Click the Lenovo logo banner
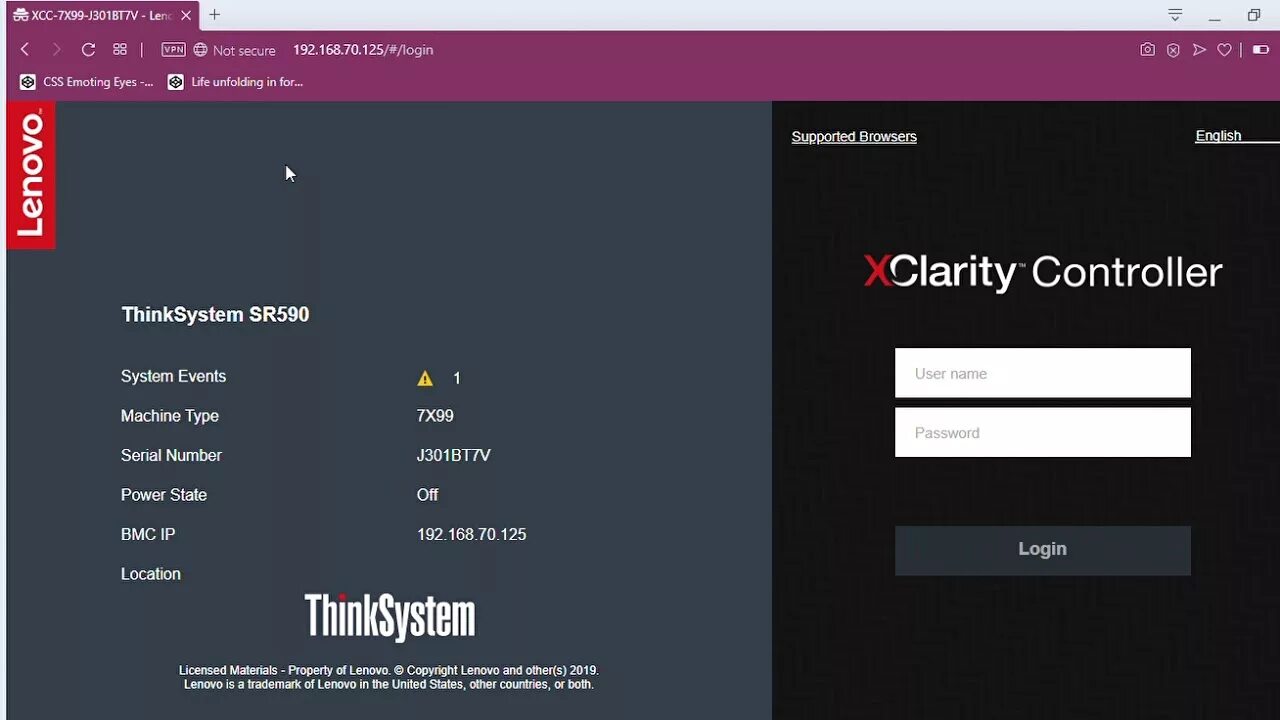The width and height of the screenshot is (1280, 720). [x=31, y=174]
